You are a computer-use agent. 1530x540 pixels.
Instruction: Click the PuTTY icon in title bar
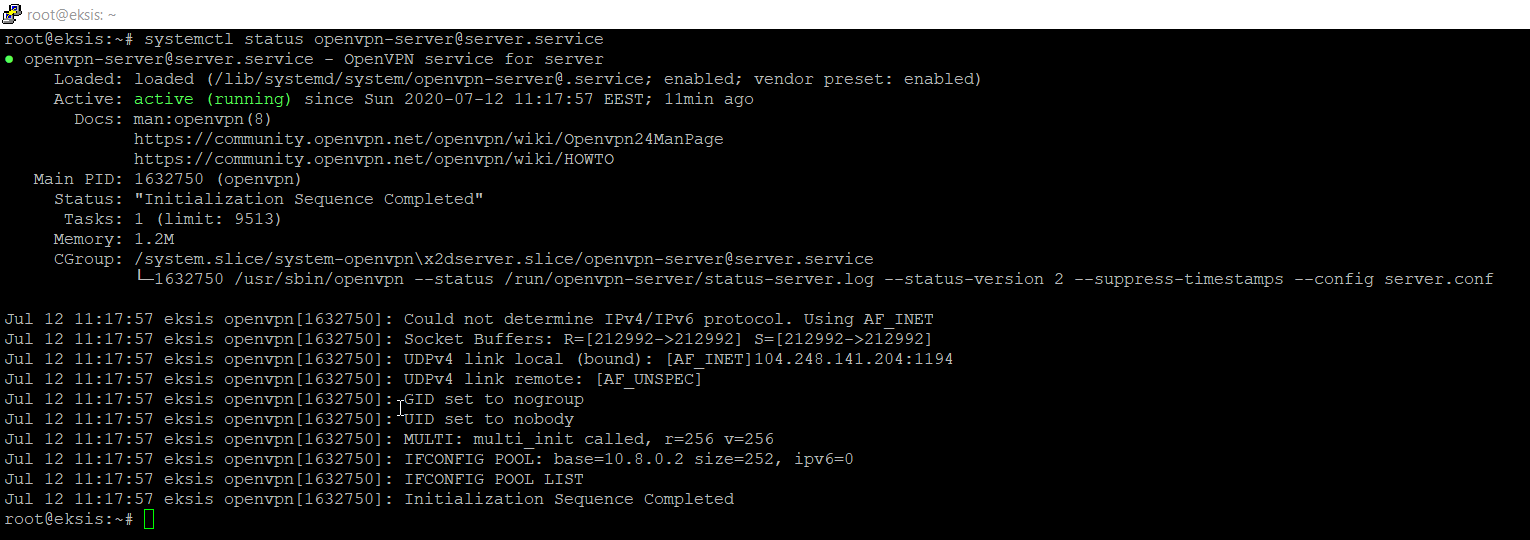[13, 14]
